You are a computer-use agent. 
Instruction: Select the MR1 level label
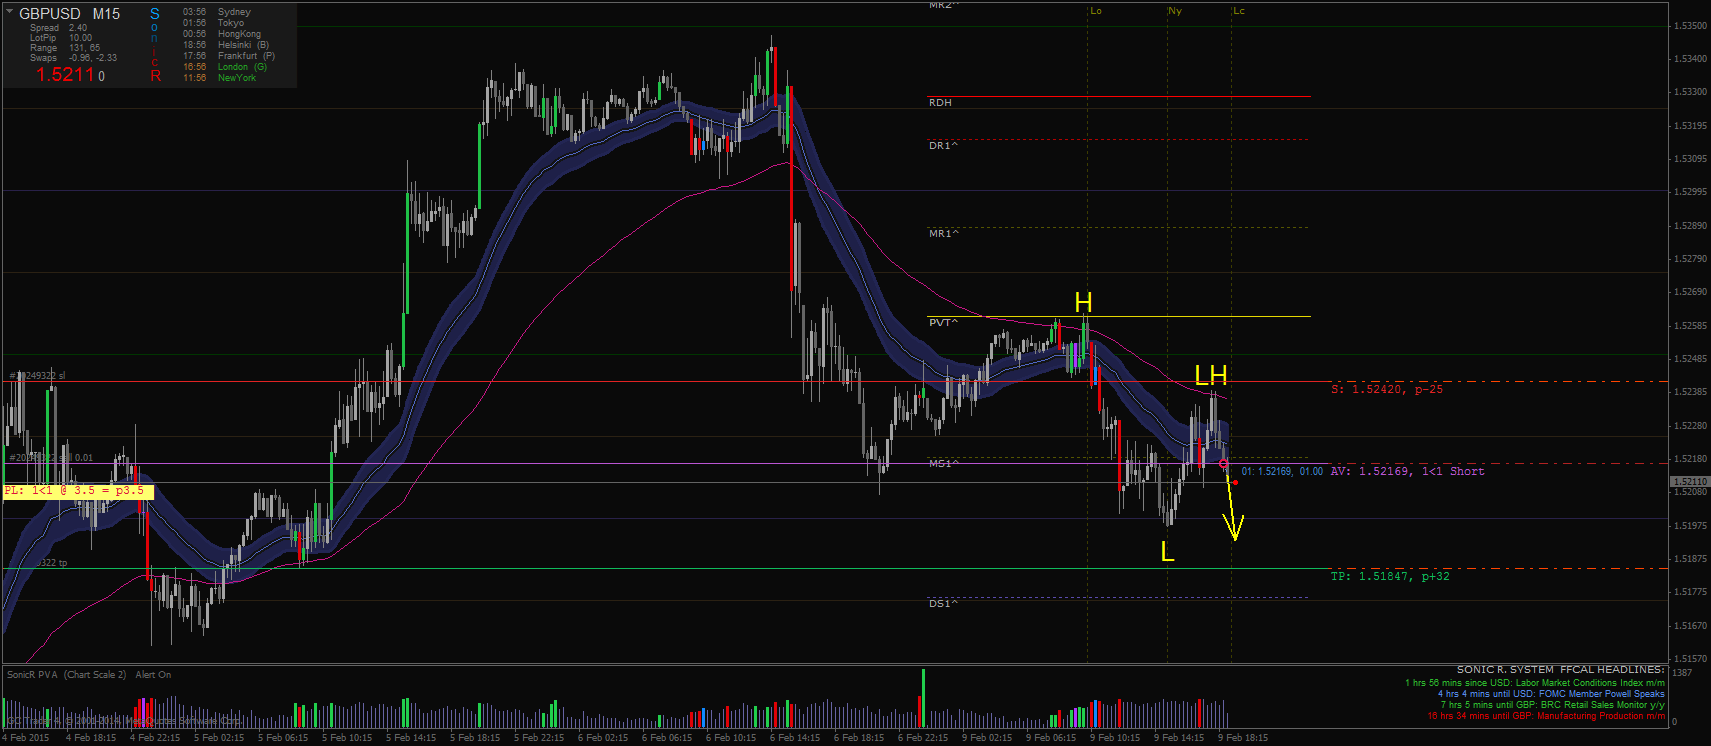click(943, 234)
